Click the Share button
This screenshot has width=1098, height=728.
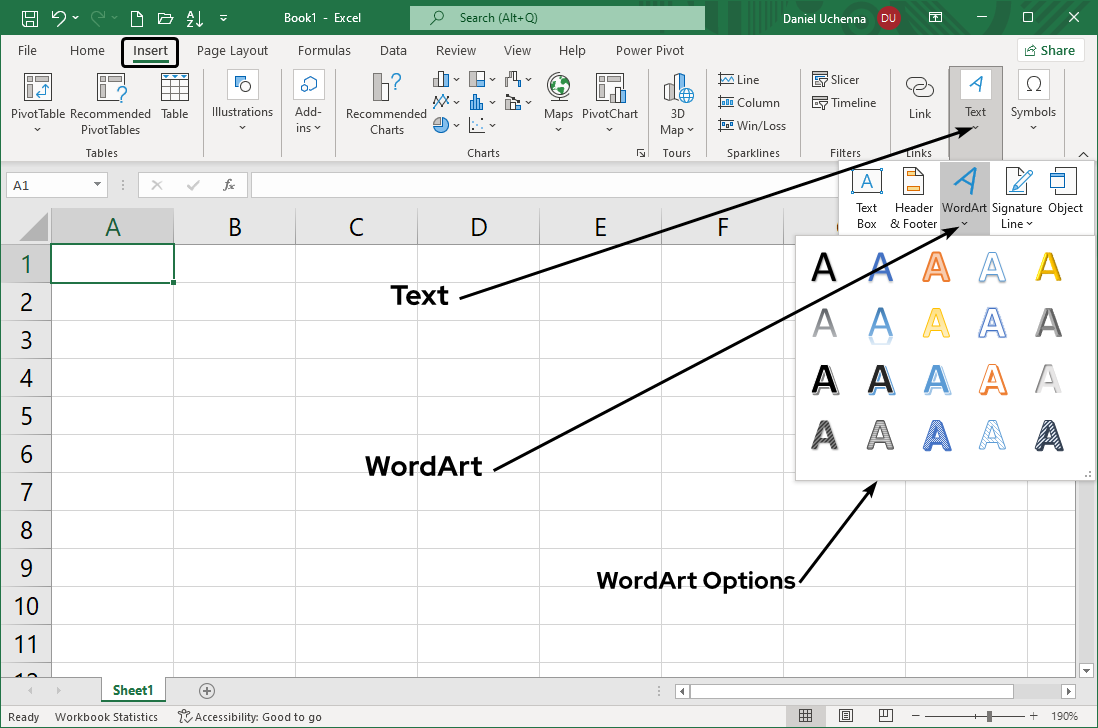1051,49
